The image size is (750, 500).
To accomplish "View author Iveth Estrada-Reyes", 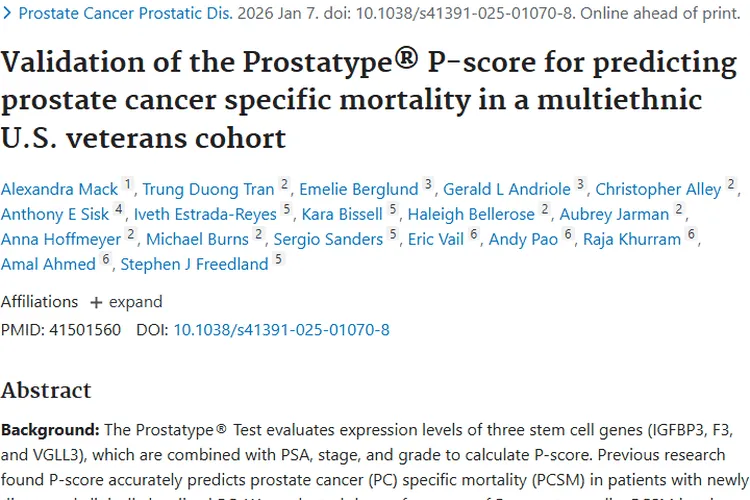I will [204, 214].
